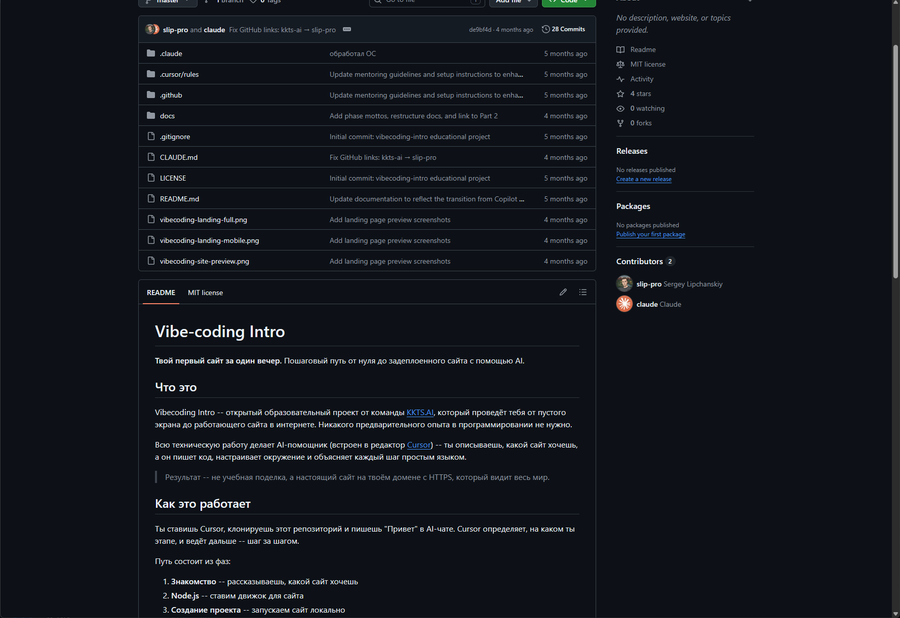Open the README outline list icon

click(583, 292)
